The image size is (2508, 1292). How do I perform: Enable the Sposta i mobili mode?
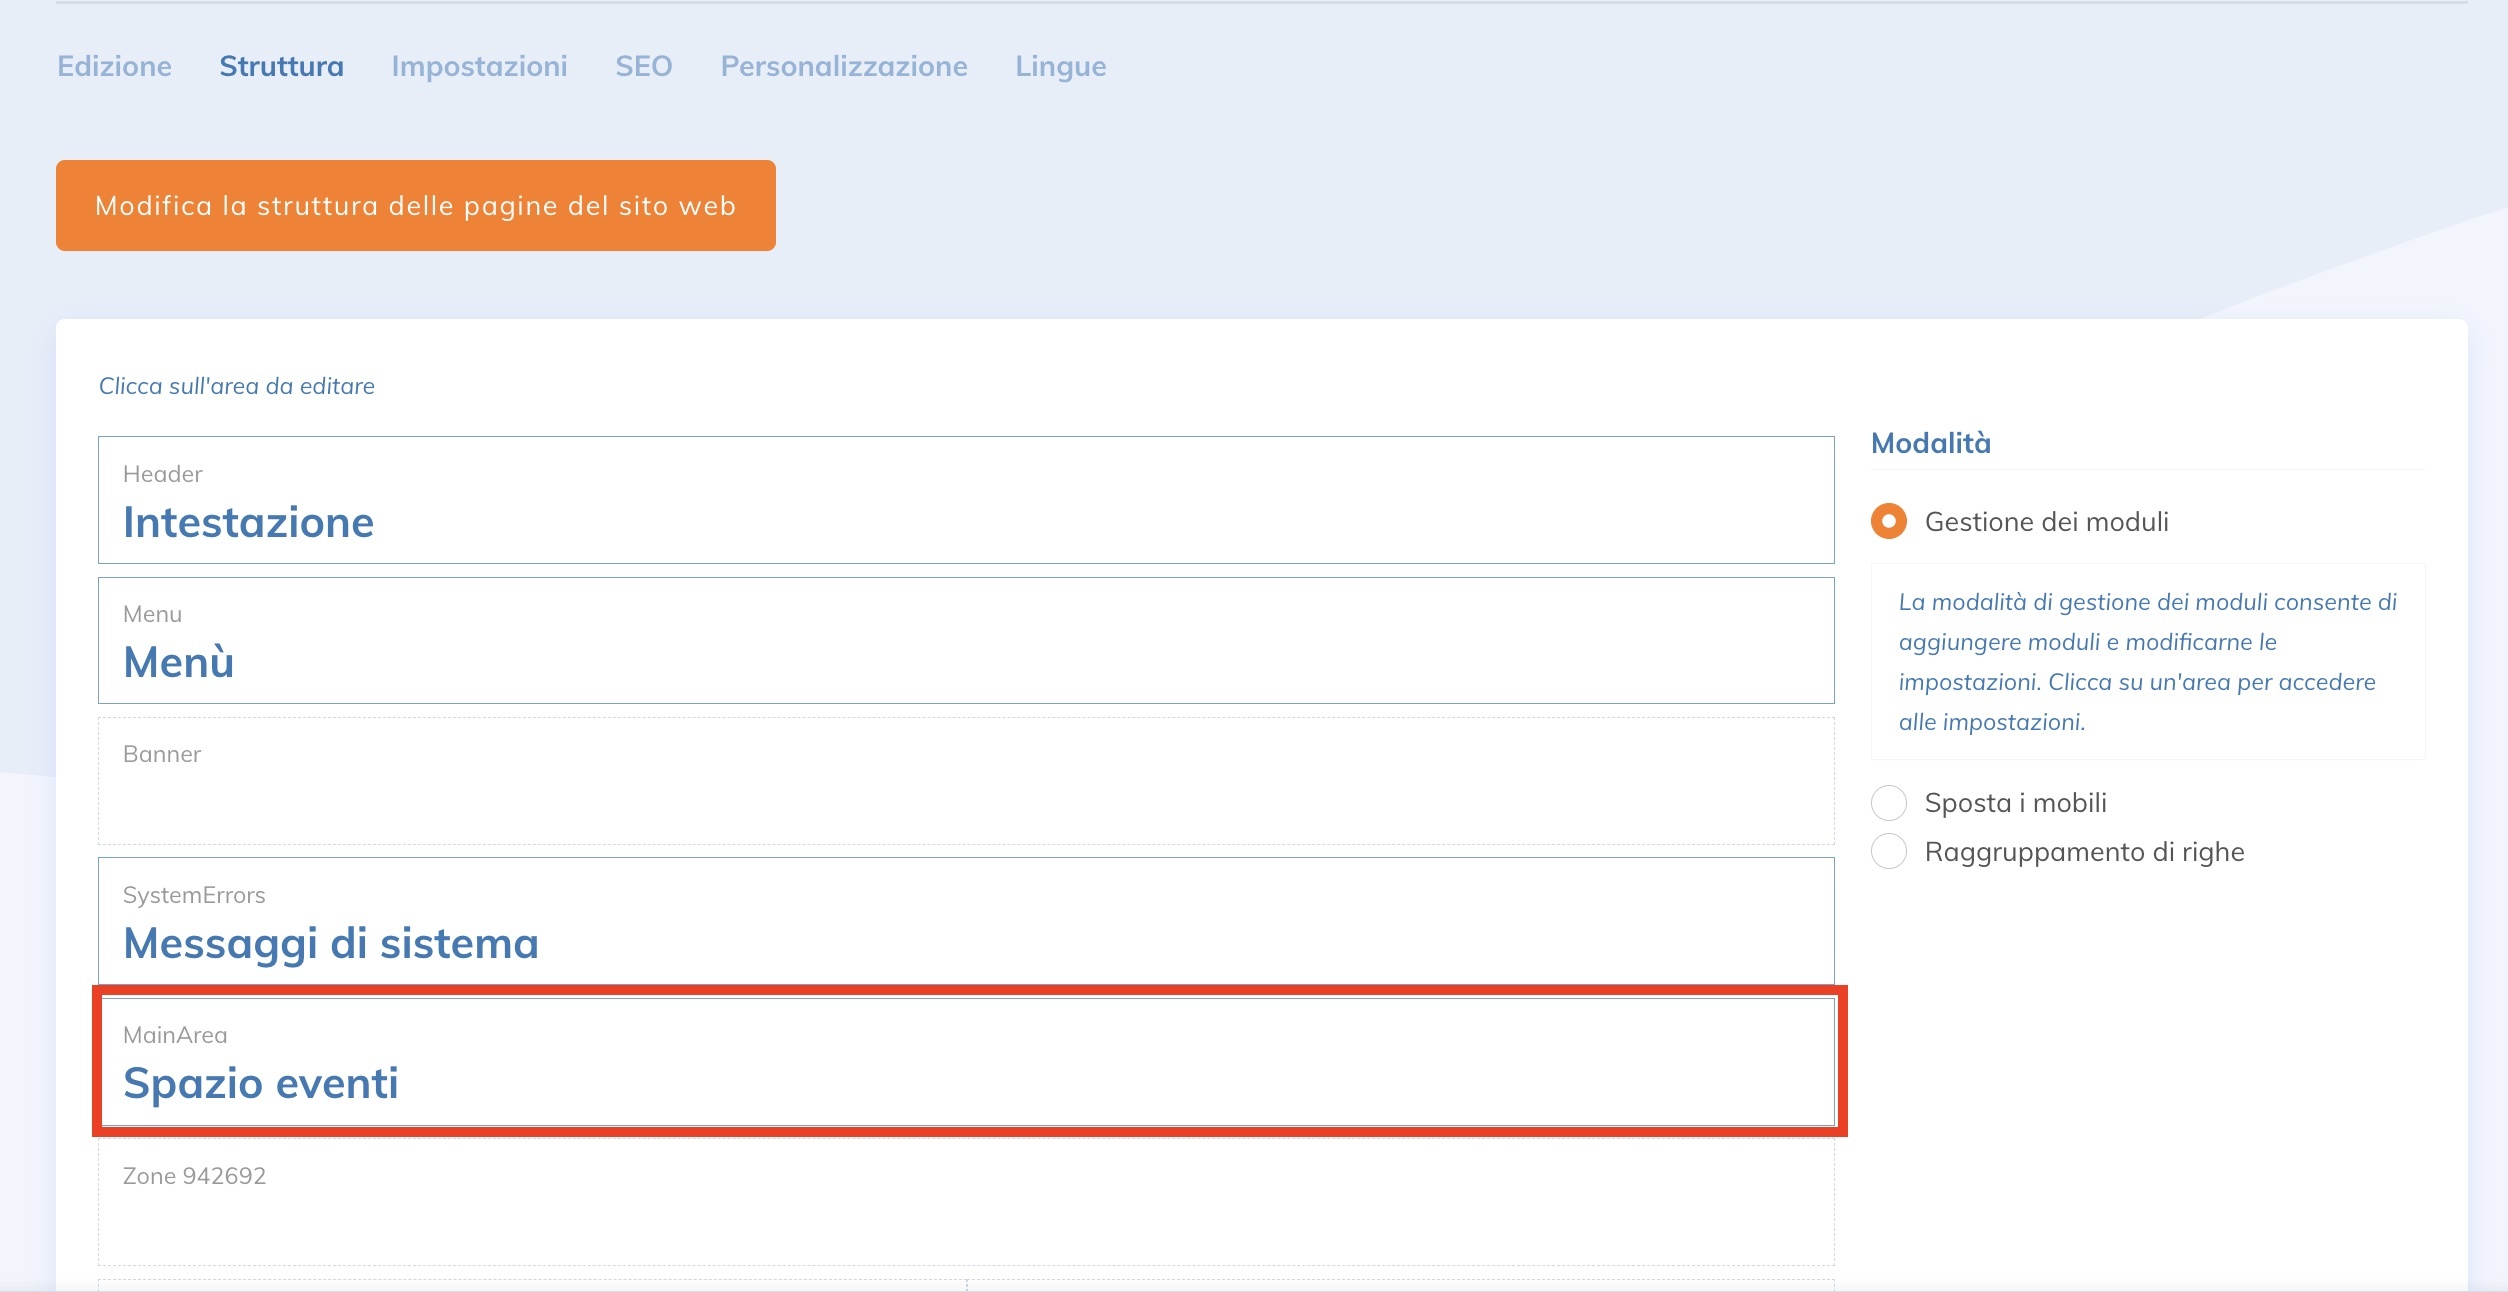click(1888, 802)
